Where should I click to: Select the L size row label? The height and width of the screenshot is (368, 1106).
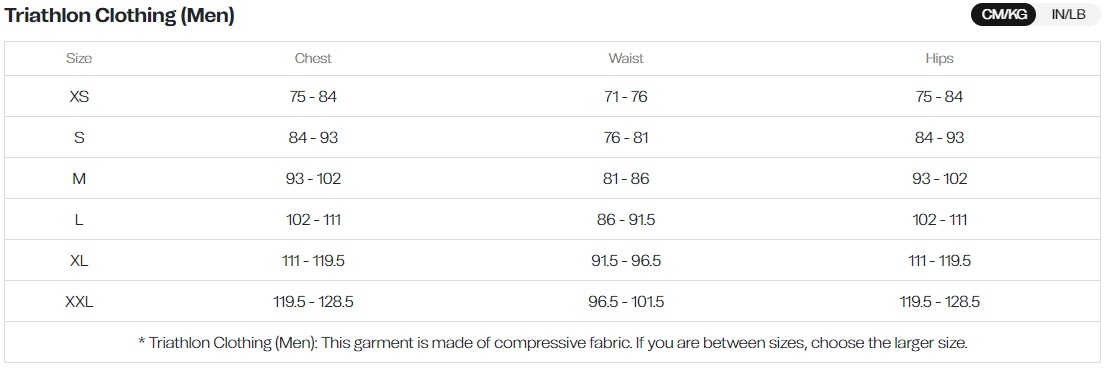coord(79,220)
